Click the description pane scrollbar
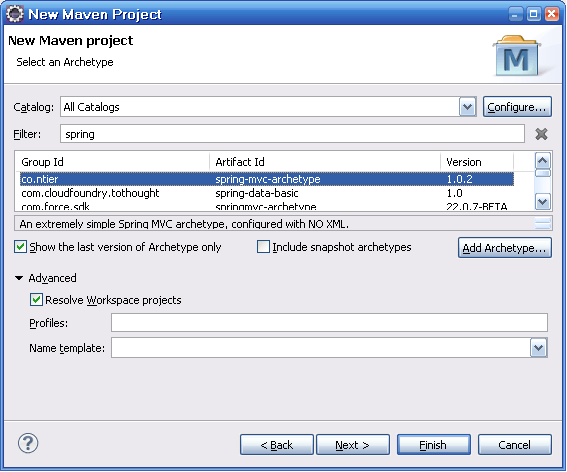 (543, 223)
